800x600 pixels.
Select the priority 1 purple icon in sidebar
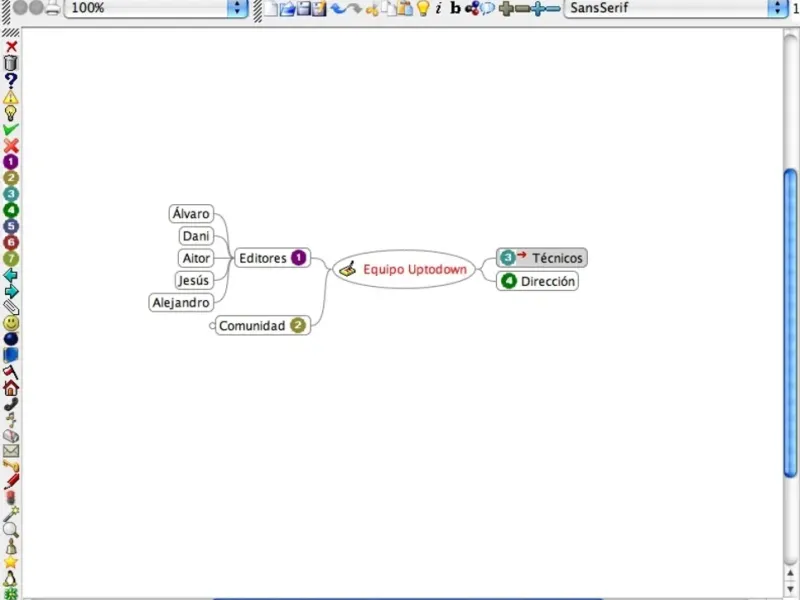[11, 162]
